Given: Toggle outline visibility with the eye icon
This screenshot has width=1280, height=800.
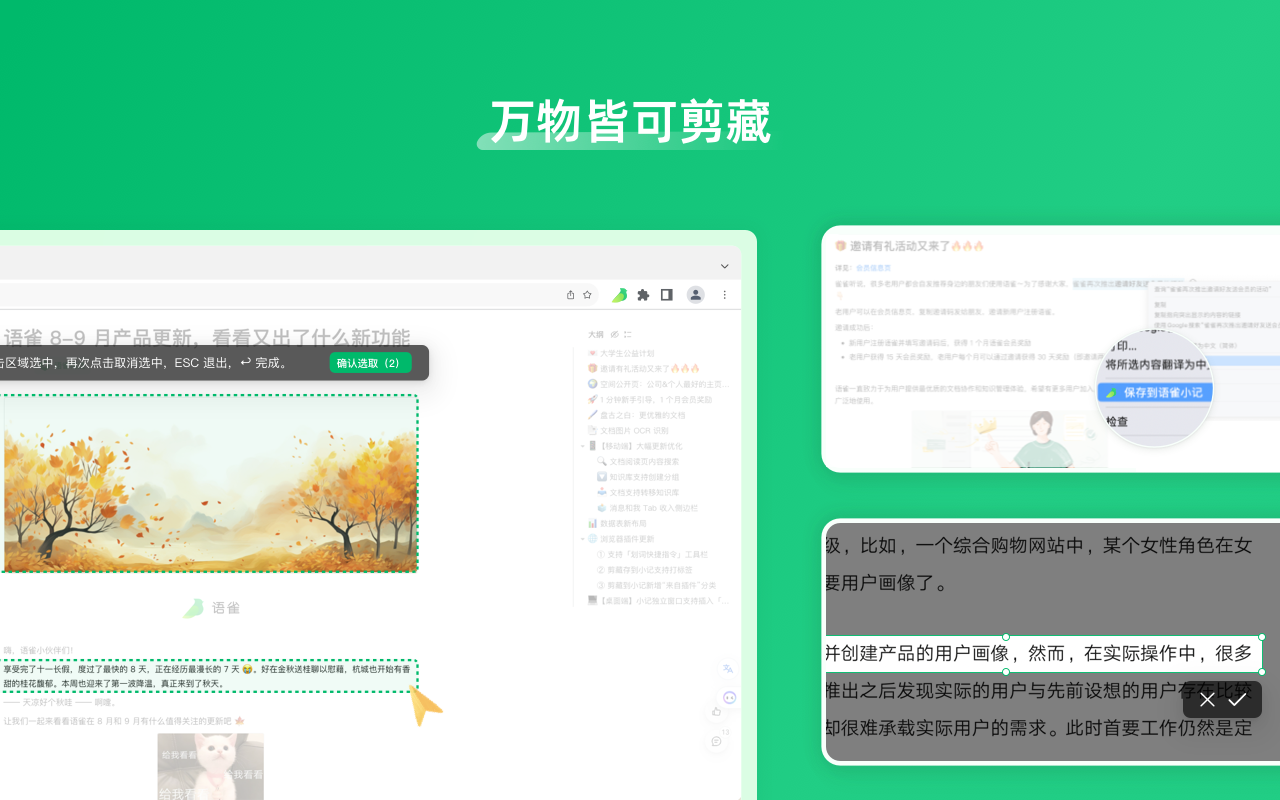Looking at the screenshot, I should pos(614,334).
